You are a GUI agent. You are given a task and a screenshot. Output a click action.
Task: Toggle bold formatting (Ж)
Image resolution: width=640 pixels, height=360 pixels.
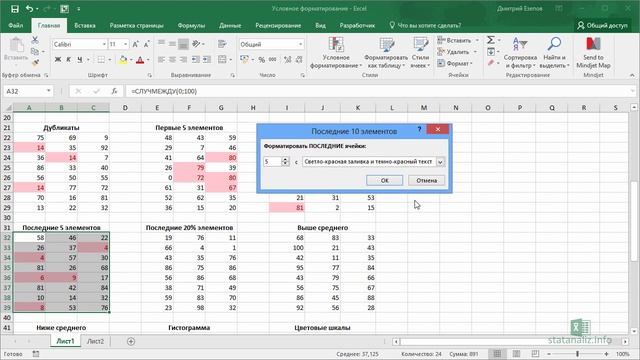click(58, 60)
